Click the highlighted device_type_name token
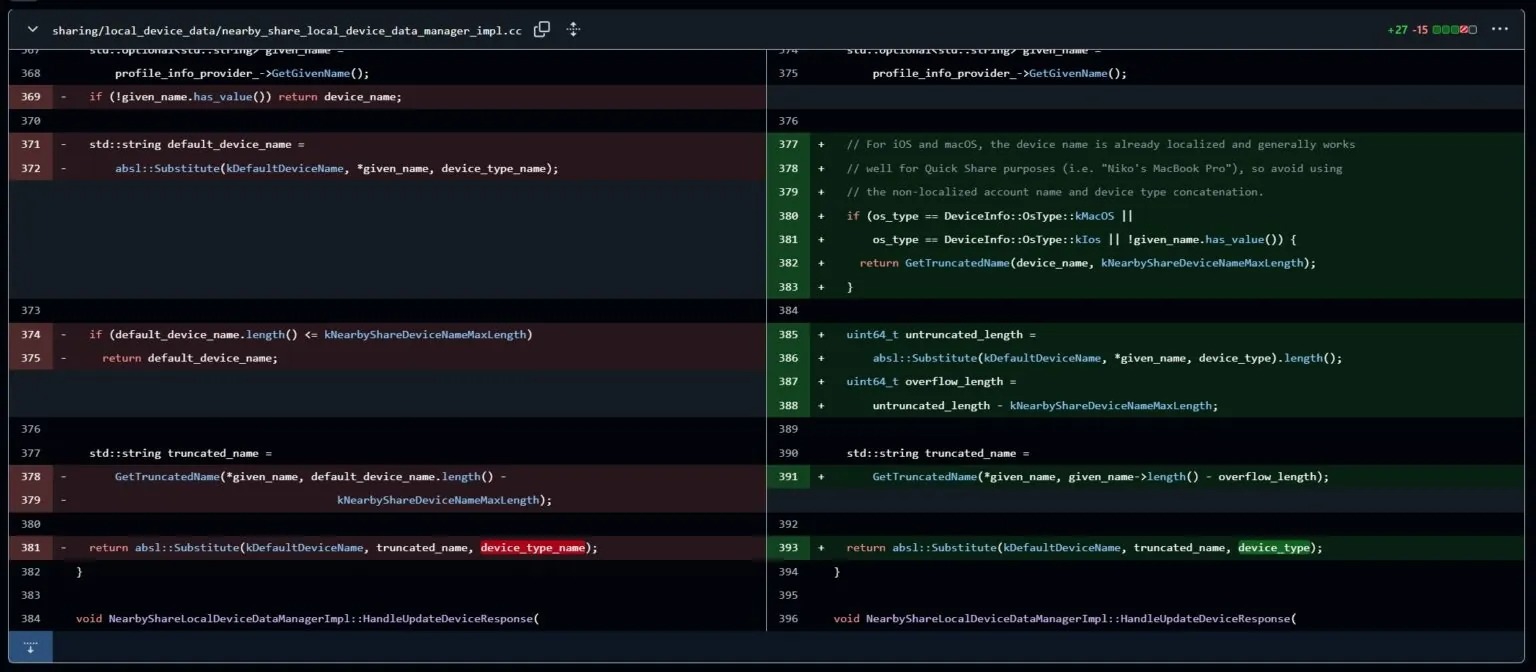The height and width of the screenshot is (672, 1536). pyautogui.click(x=533, y=548)
